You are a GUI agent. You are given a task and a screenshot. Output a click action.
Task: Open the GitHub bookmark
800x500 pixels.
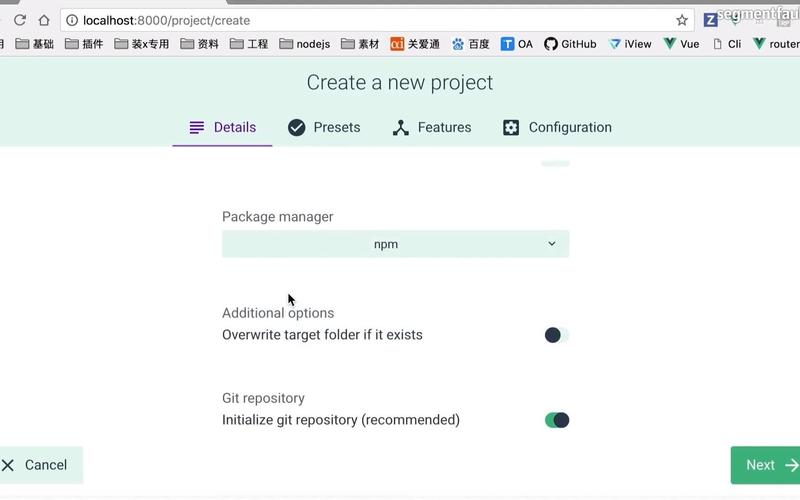pos(570,44)
